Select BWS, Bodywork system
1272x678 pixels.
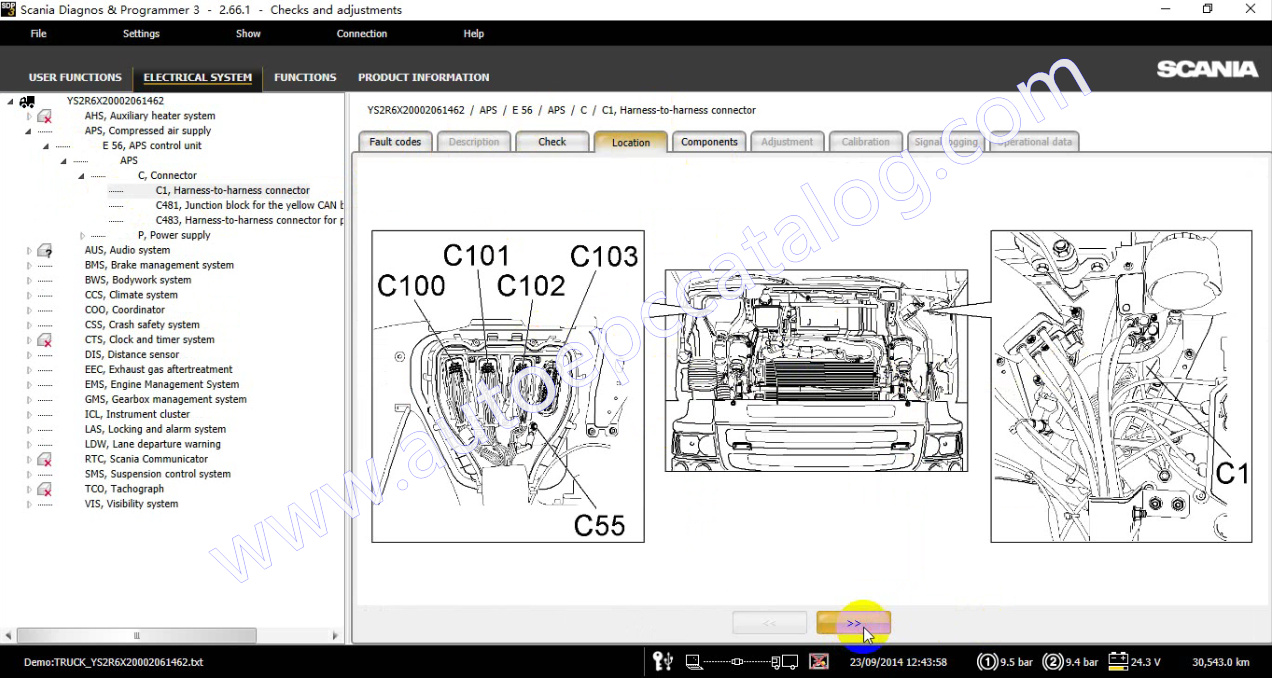[x=138, y=280]
